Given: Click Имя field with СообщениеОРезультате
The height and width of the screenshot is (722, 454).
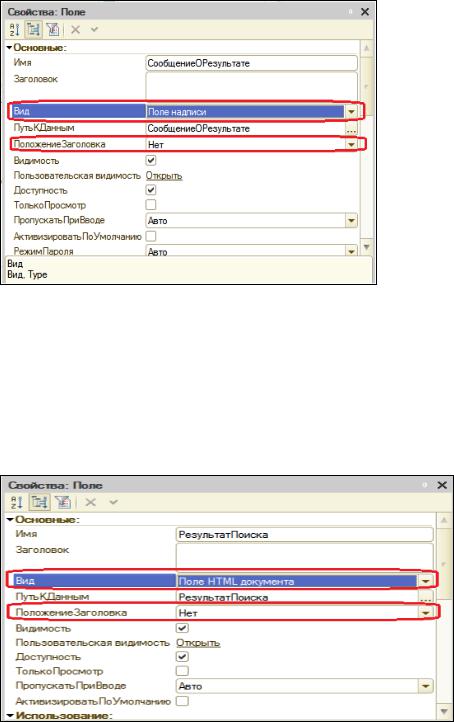Looking at the screenshot, I should [251, 63].
